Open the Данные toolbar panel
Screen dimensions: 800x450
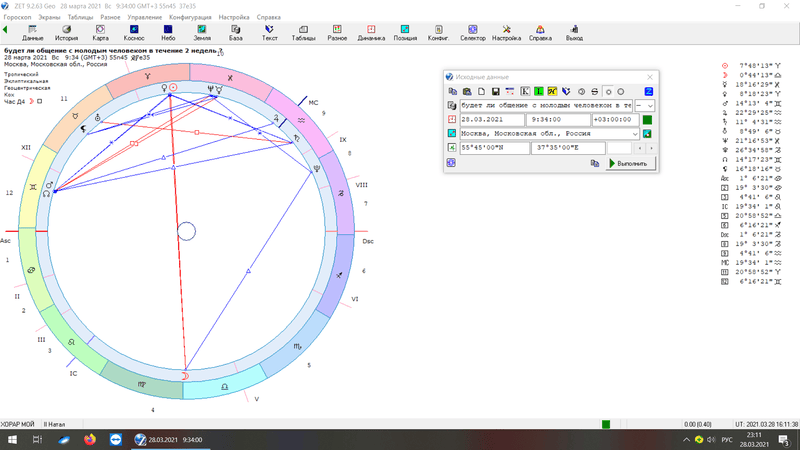coord(33,33)
